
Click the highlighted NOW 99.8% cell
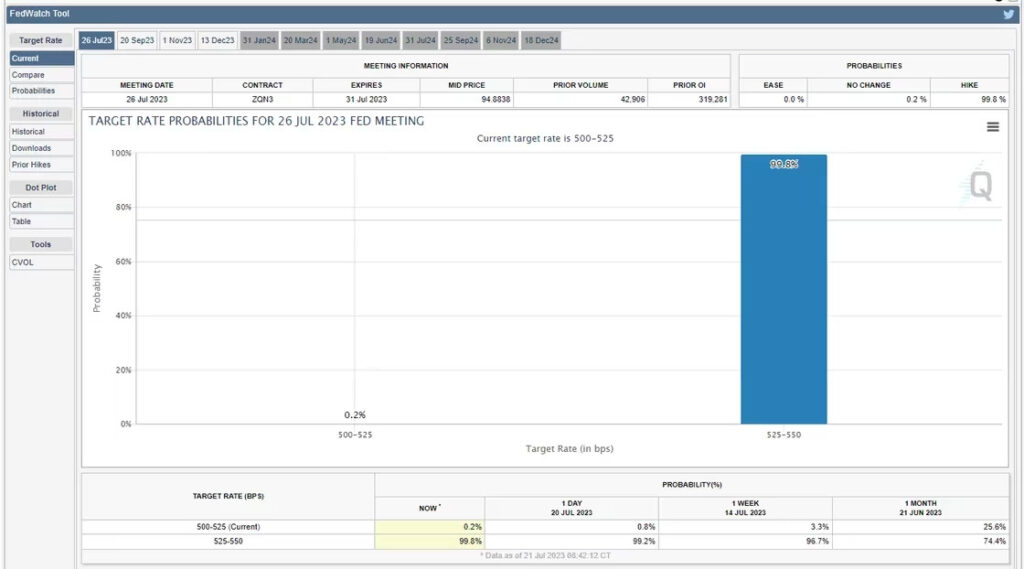[x=430, y=542]
